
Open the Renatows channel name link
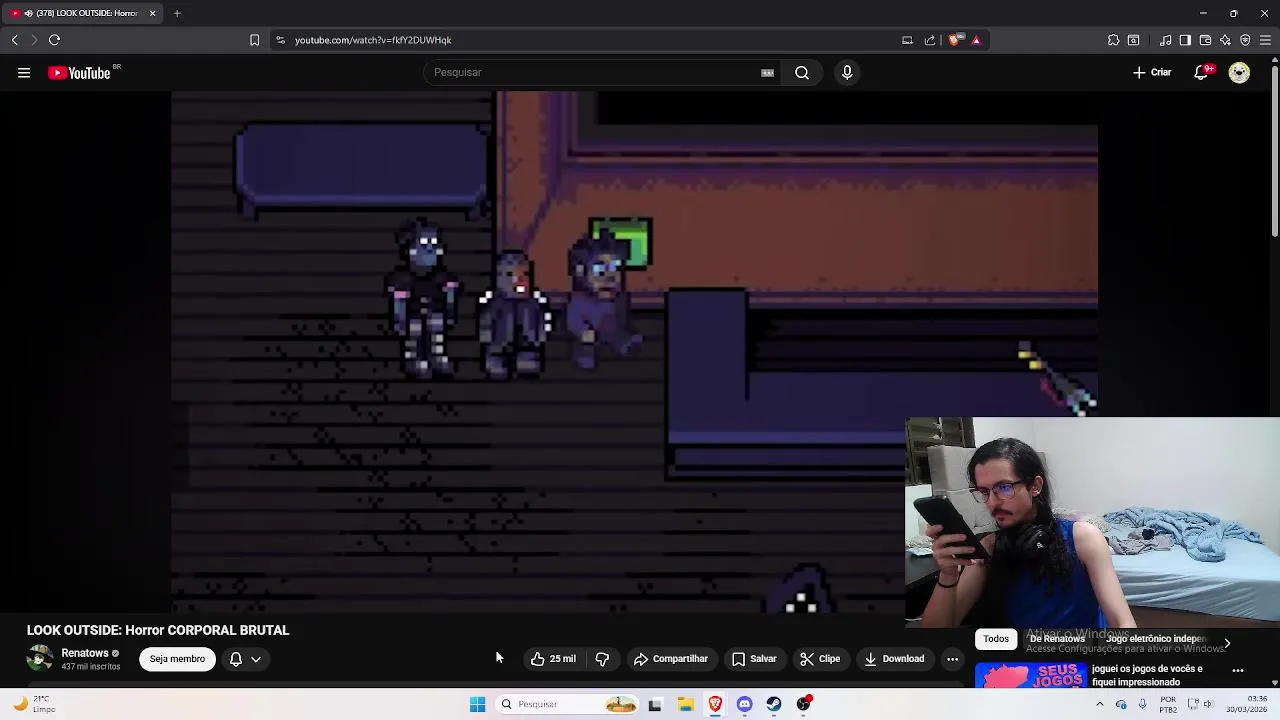coord(85,653)
